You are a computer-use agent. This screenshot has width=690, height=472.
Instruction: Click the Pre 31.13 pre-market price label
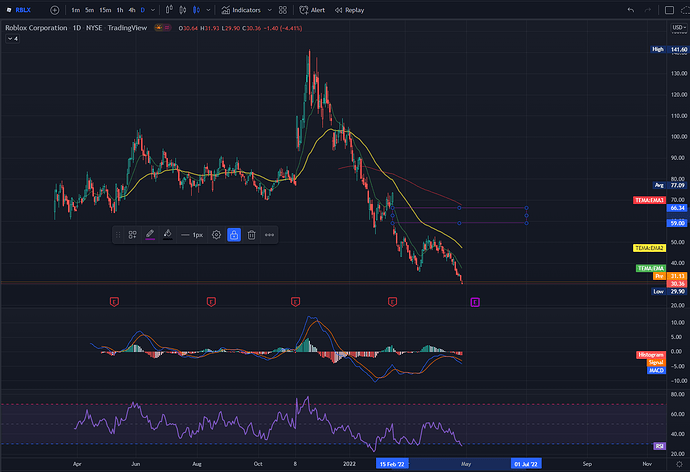point(669,276)
